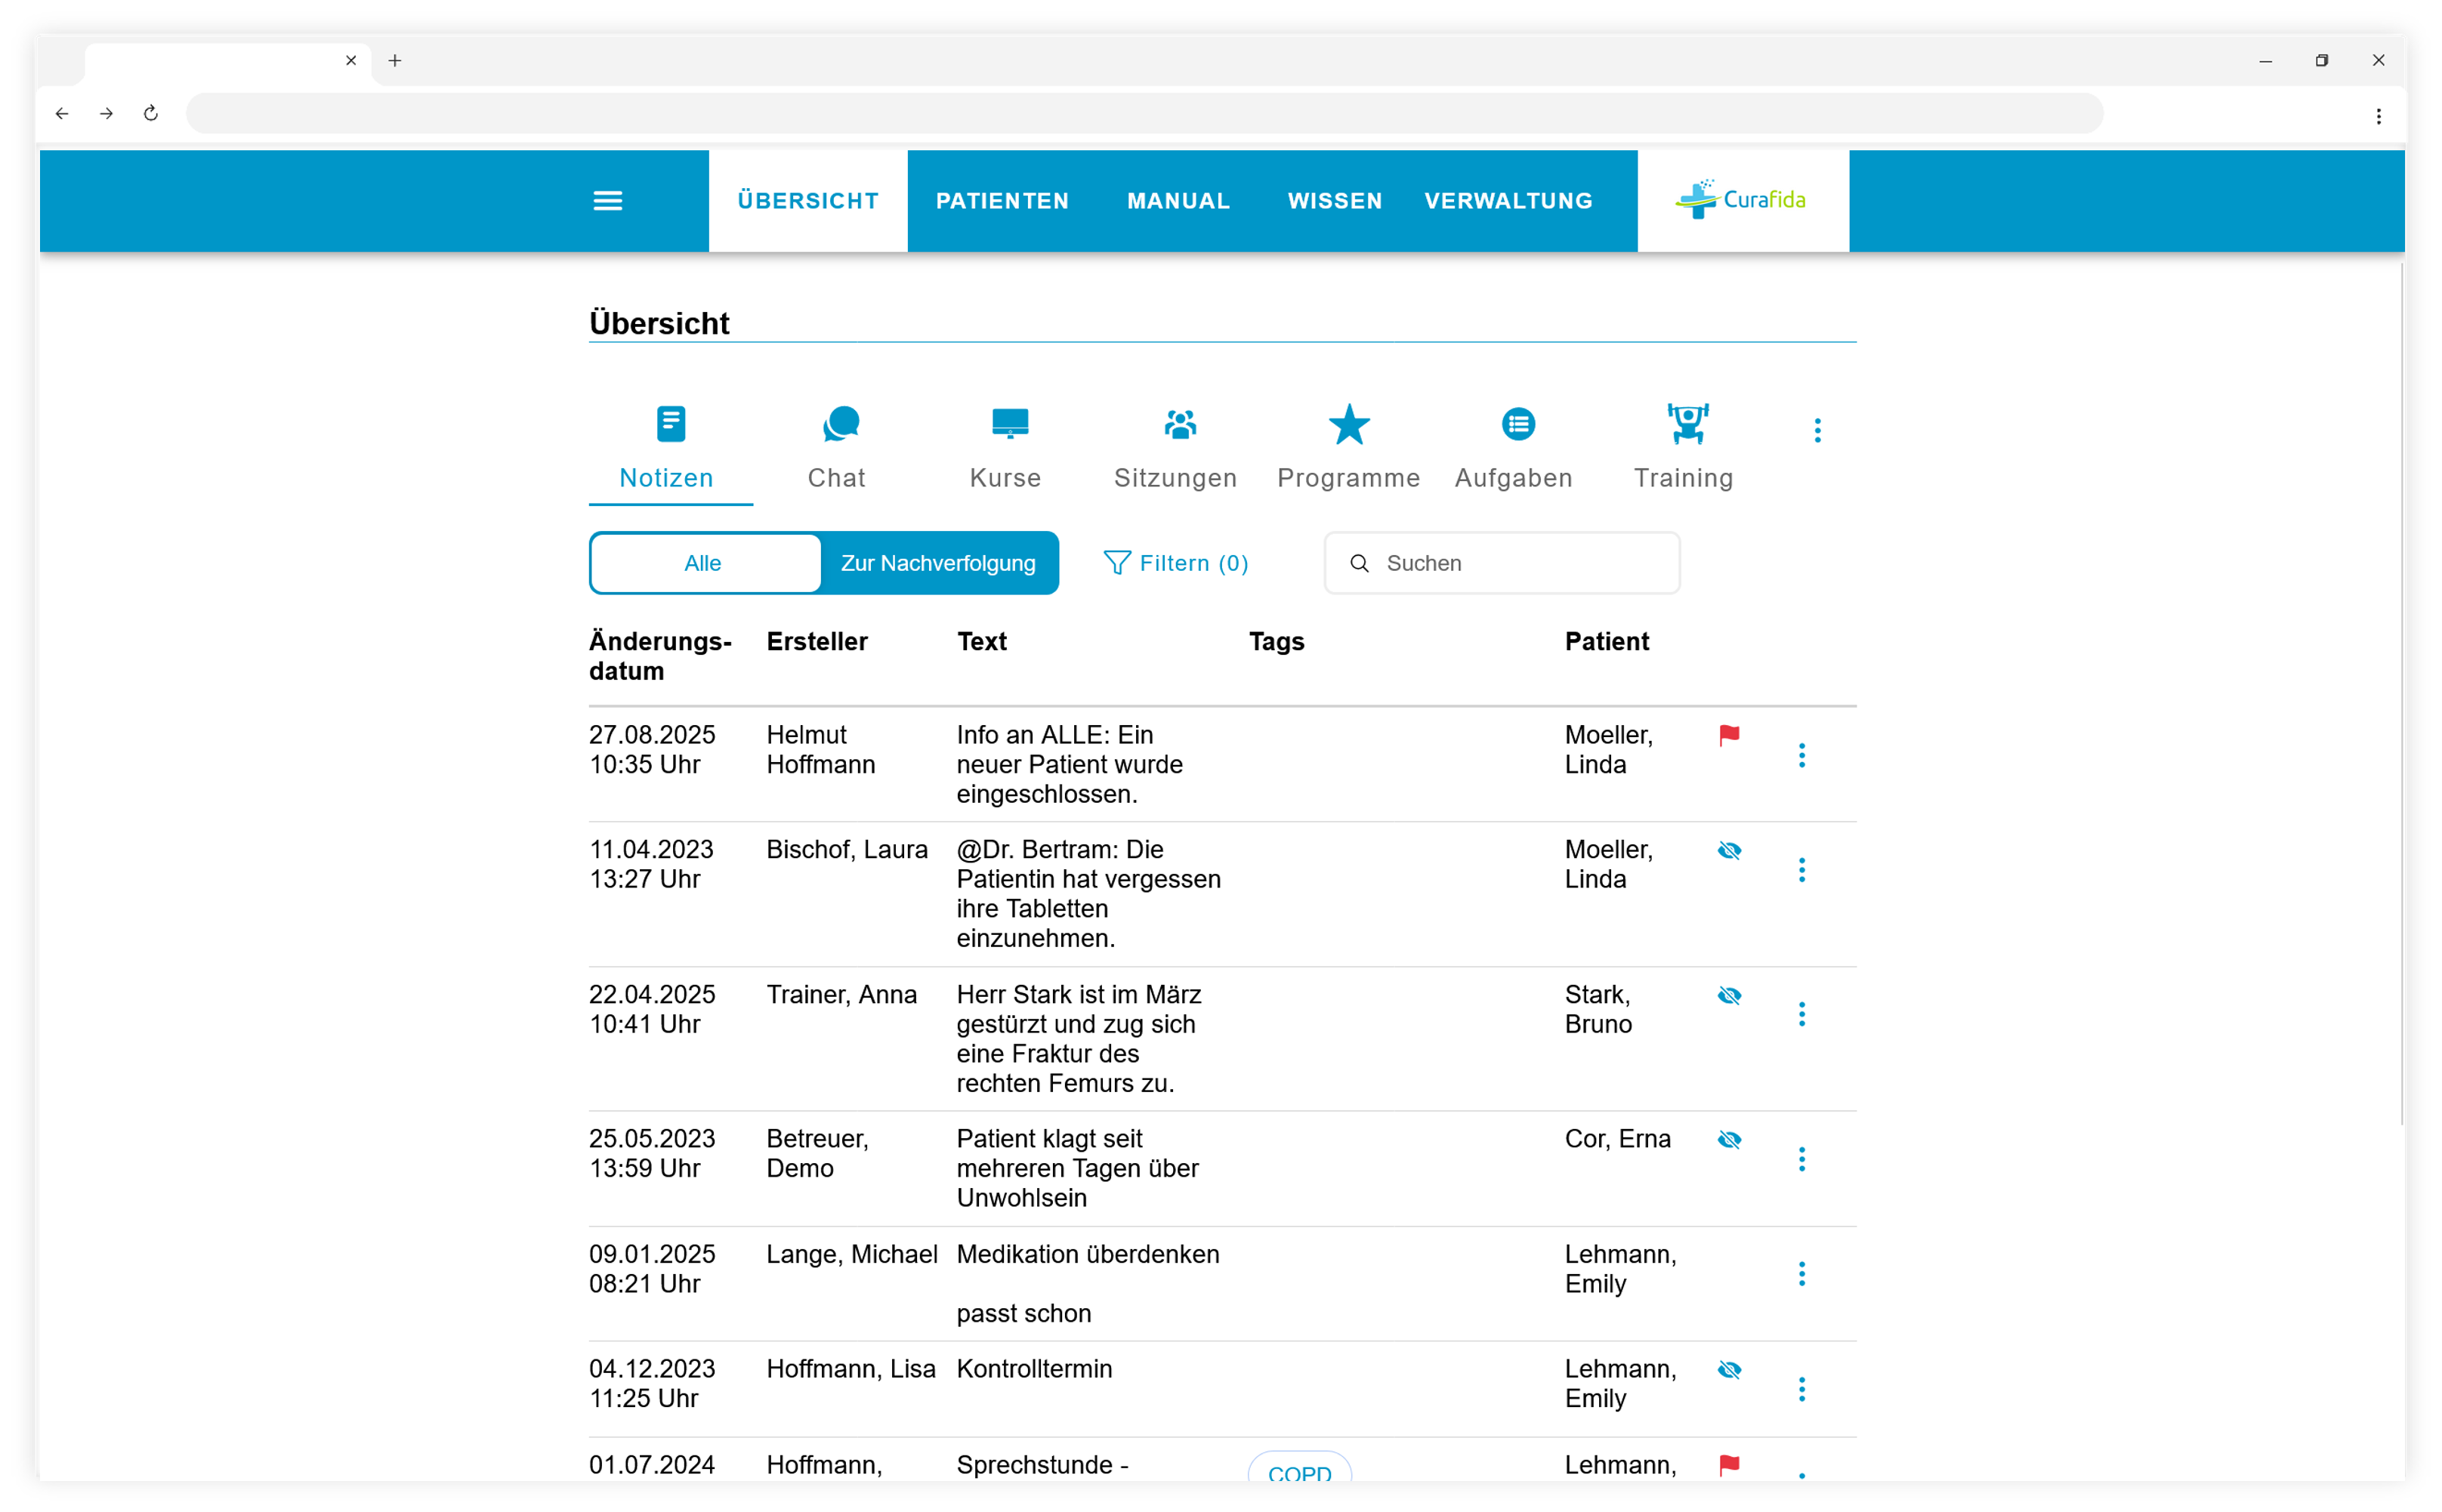2442x1512 pixels.
Task: Open options menu for 11.04.2023 note
Action: click(x=1802, y=870)
